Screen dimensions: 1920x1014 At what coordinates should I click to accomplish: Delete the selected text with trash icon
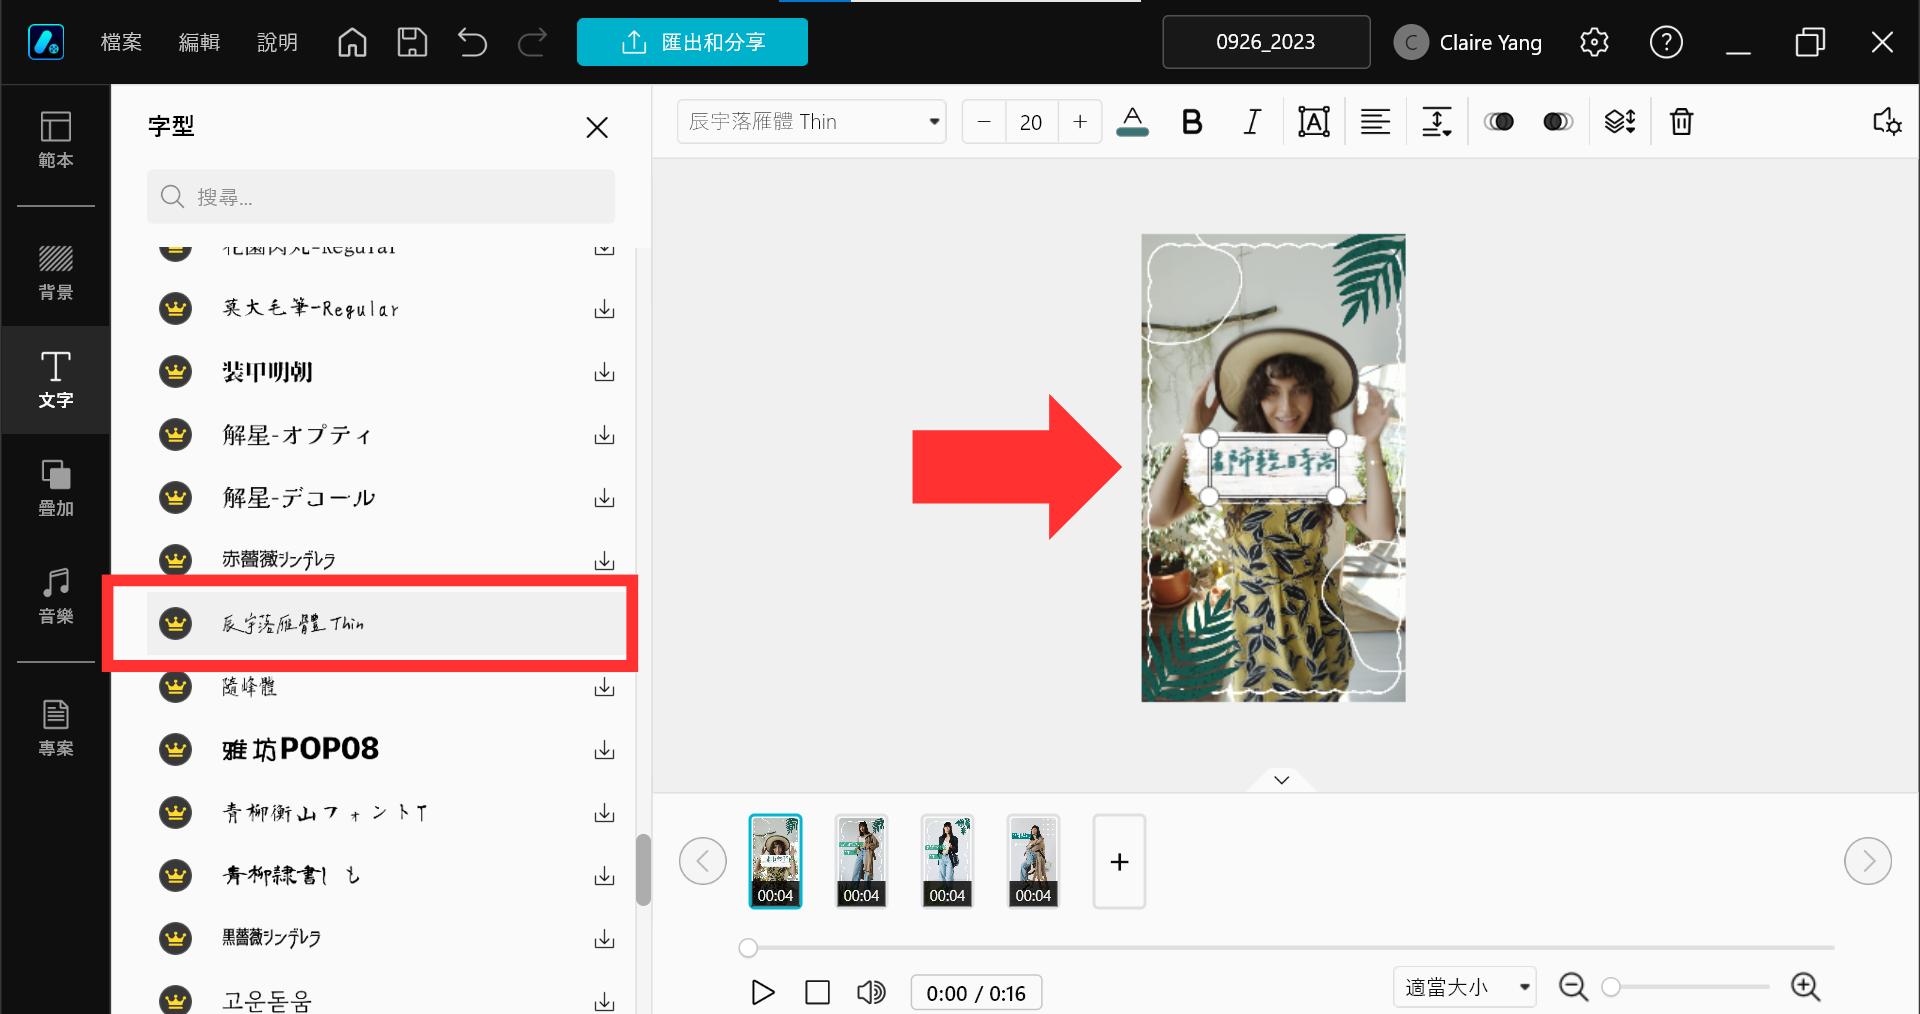coord(1681,122)
